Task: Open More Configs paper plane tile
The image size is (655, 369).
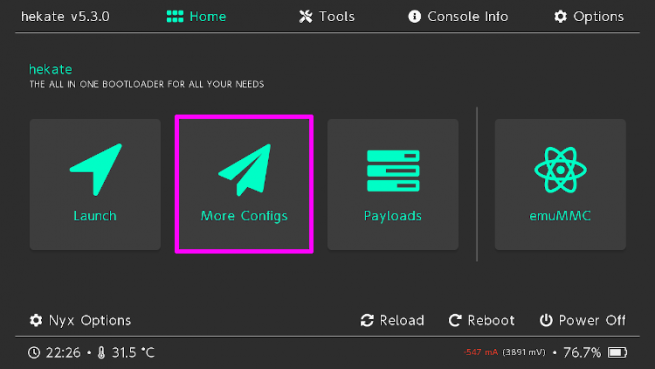Action: [244, 184]
